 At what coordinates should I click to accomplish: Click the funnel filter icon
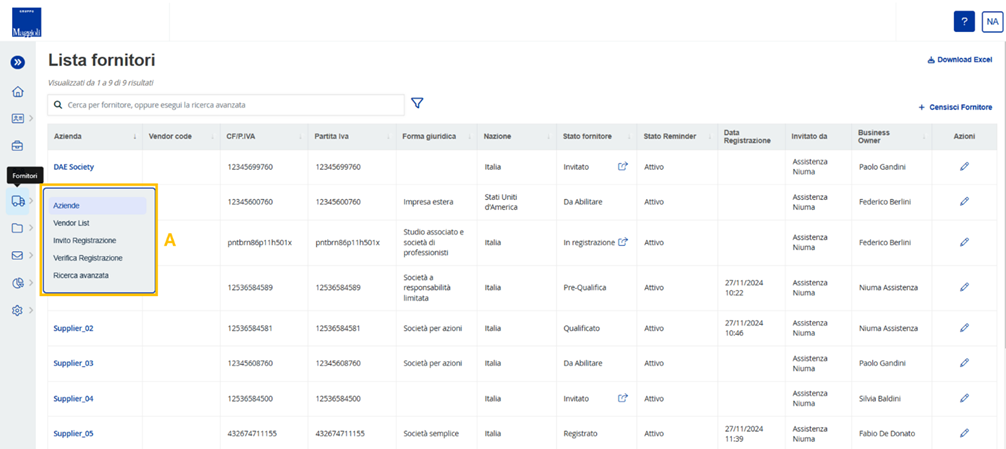418,103
